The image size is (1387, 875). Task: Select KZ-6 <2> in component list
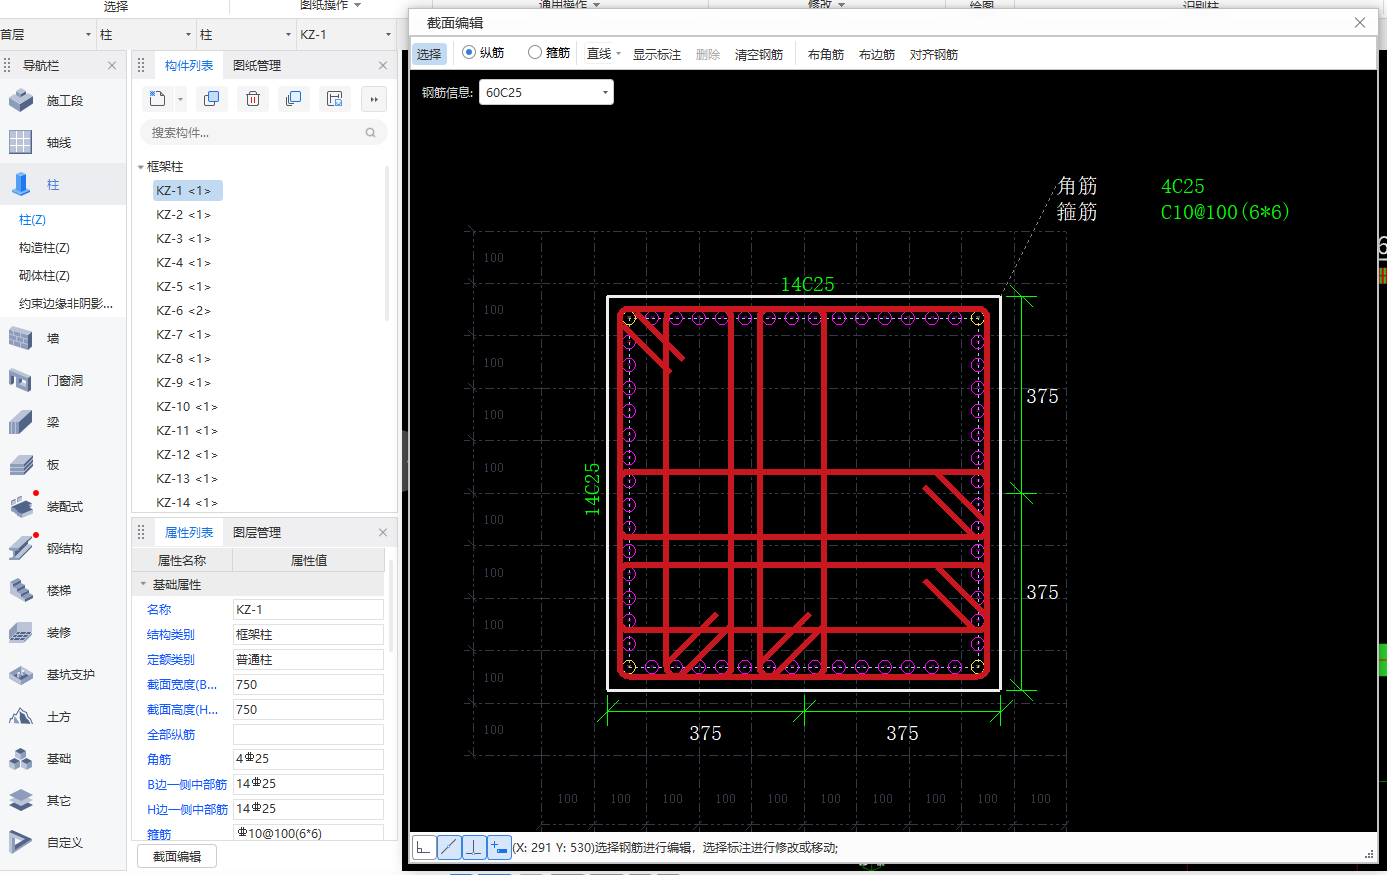183,311
